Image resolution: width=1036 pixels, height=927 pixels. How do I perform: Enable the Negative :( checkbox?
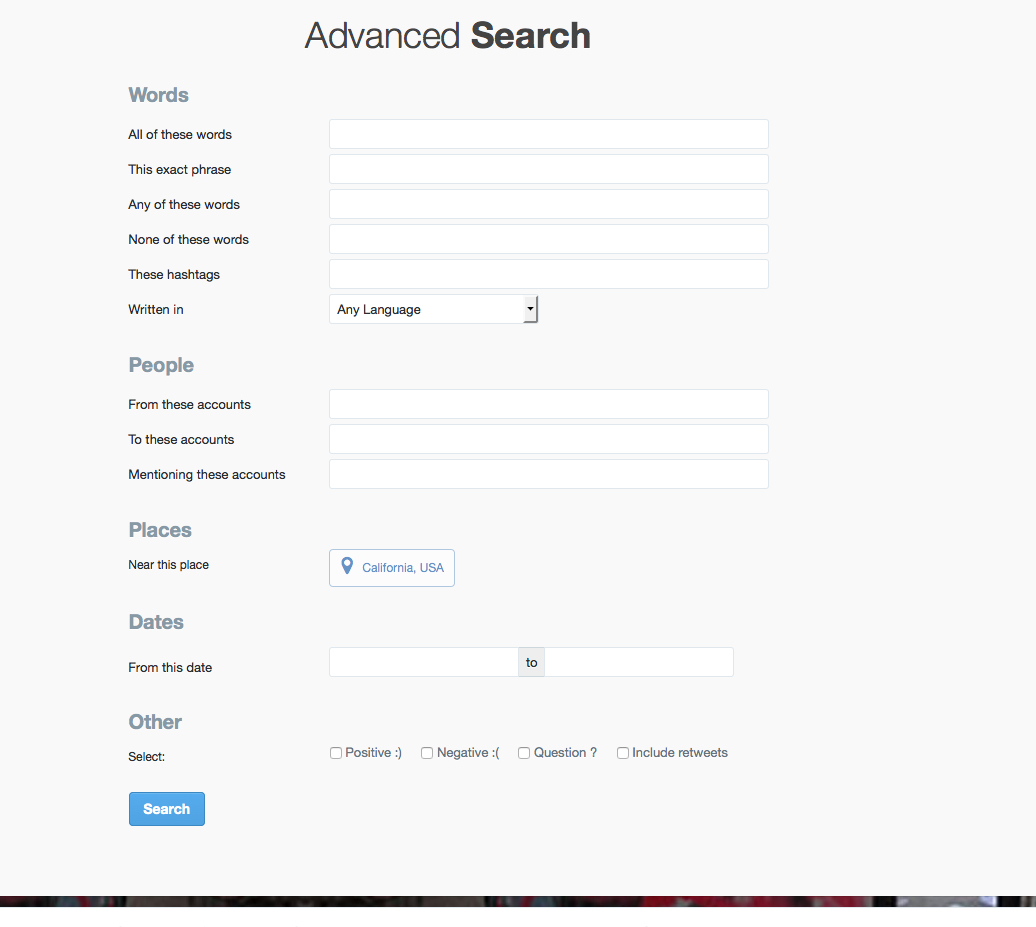click(427, 753)
